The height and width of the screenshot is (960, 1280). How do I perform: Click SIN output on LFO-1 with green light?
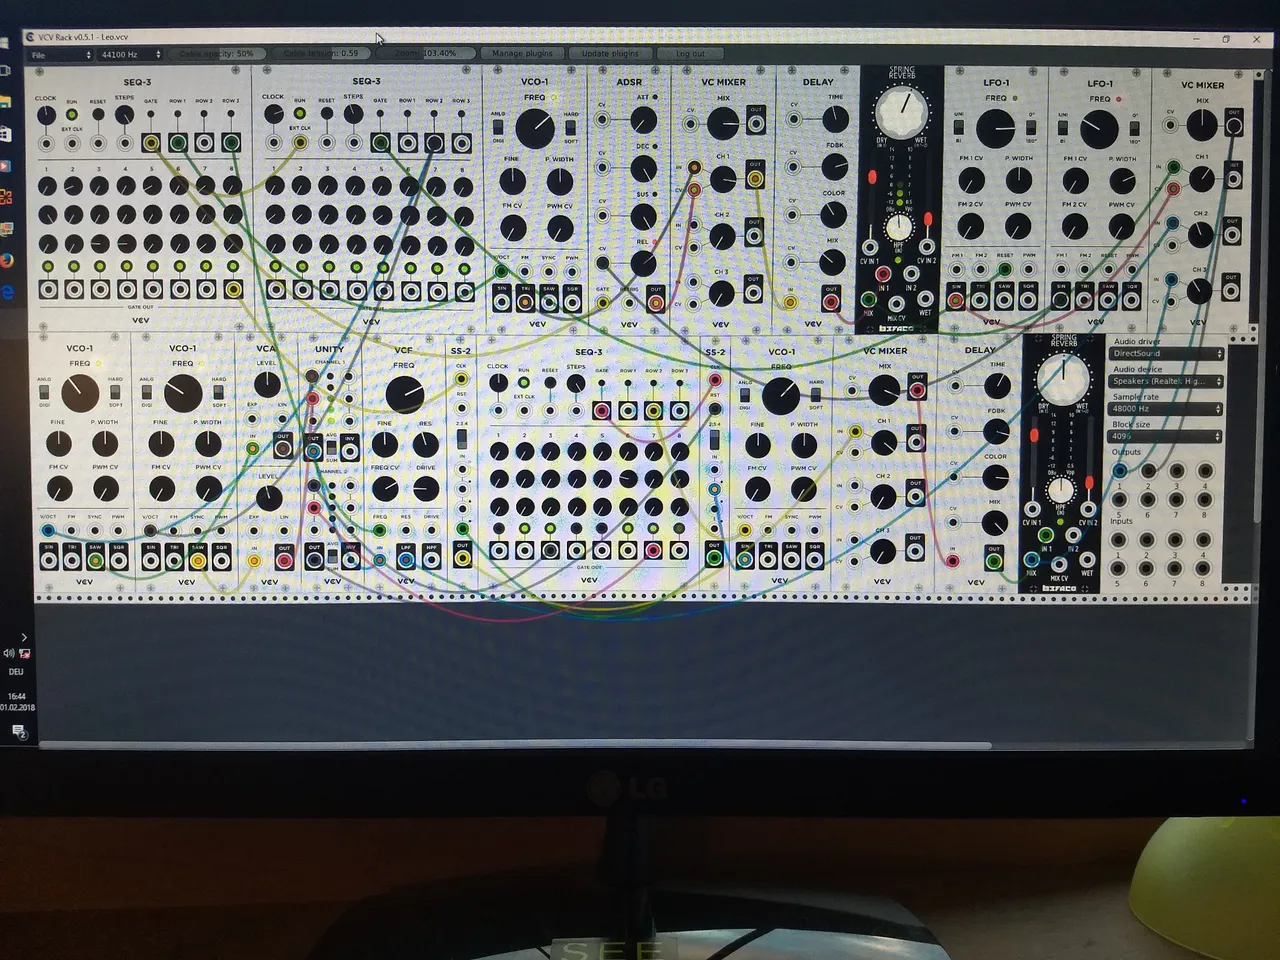(957, 300)
